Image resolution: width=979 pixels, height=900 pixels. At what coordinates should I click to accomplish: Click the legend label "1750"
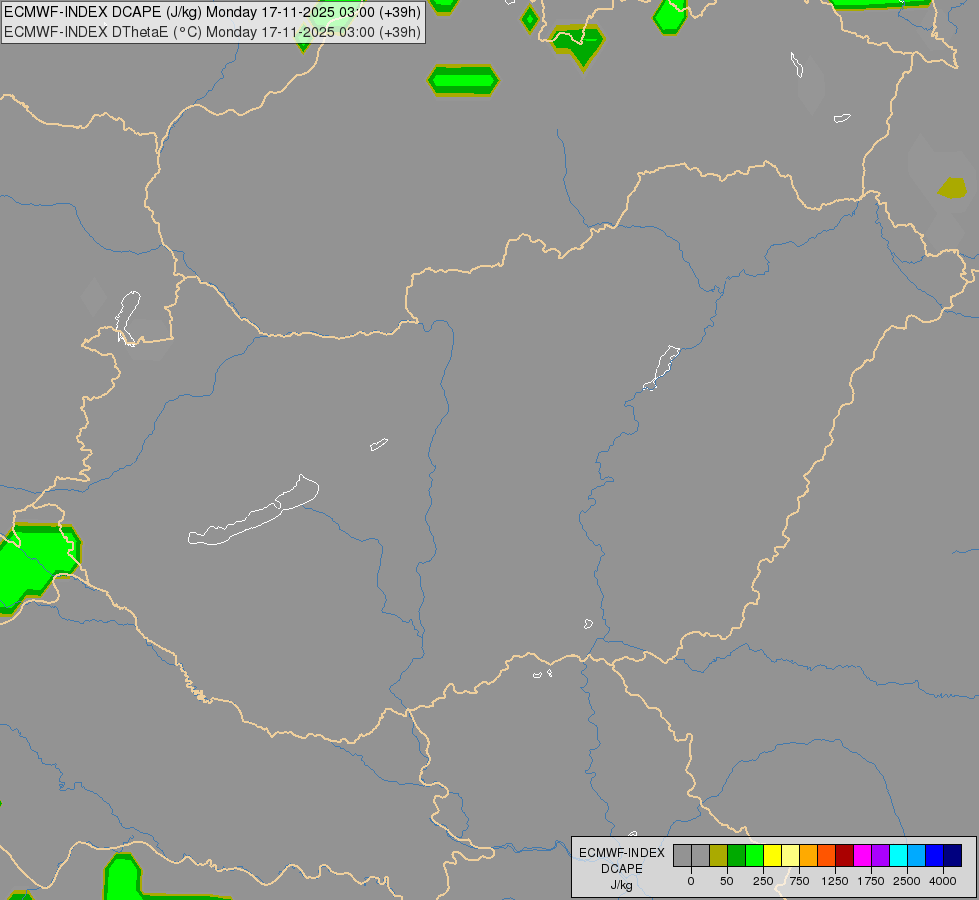coord(871,881)
